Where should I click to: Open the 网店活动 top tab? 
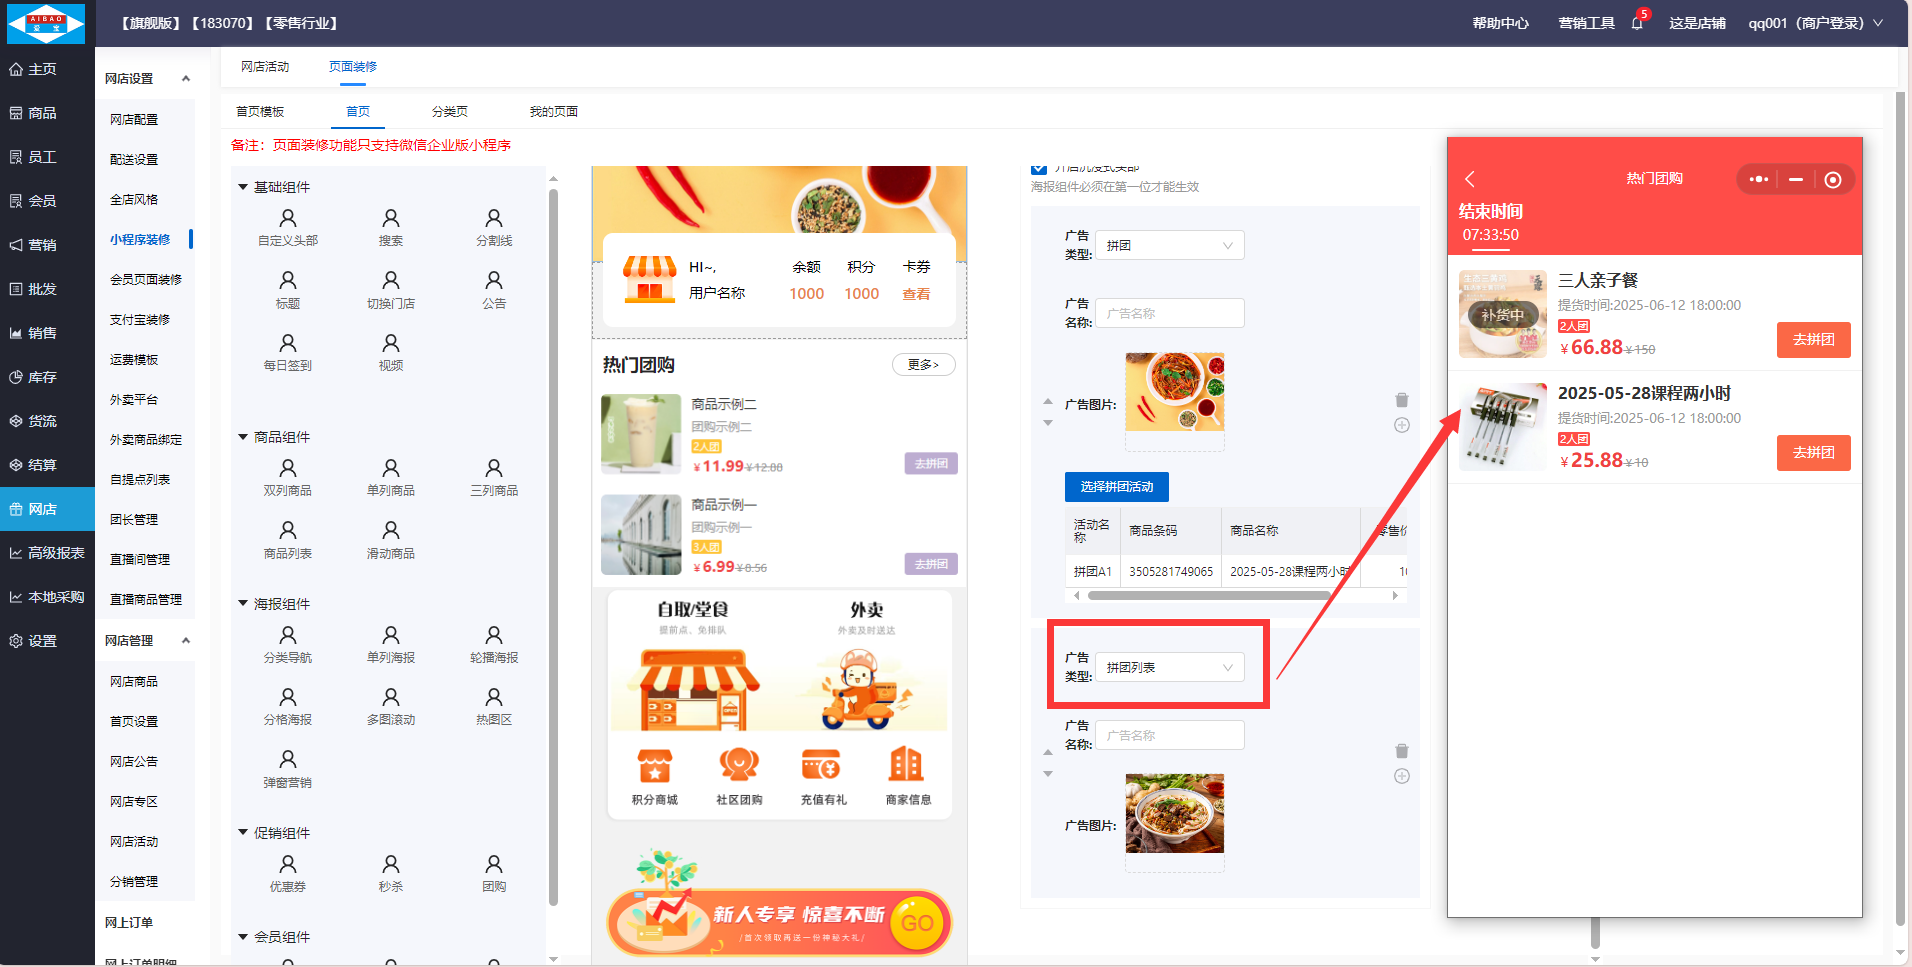coord(265,67)
